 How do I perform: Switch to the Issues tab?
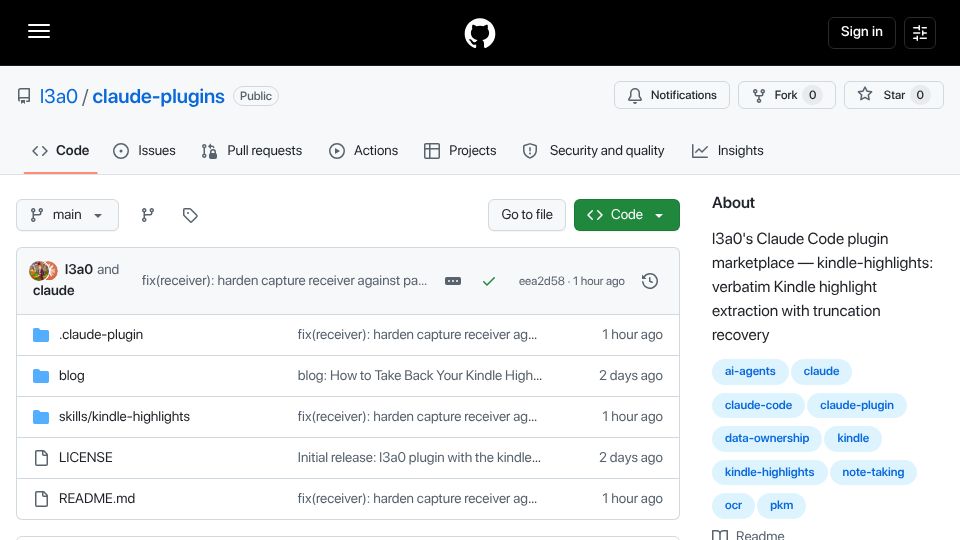pos(144,151)
